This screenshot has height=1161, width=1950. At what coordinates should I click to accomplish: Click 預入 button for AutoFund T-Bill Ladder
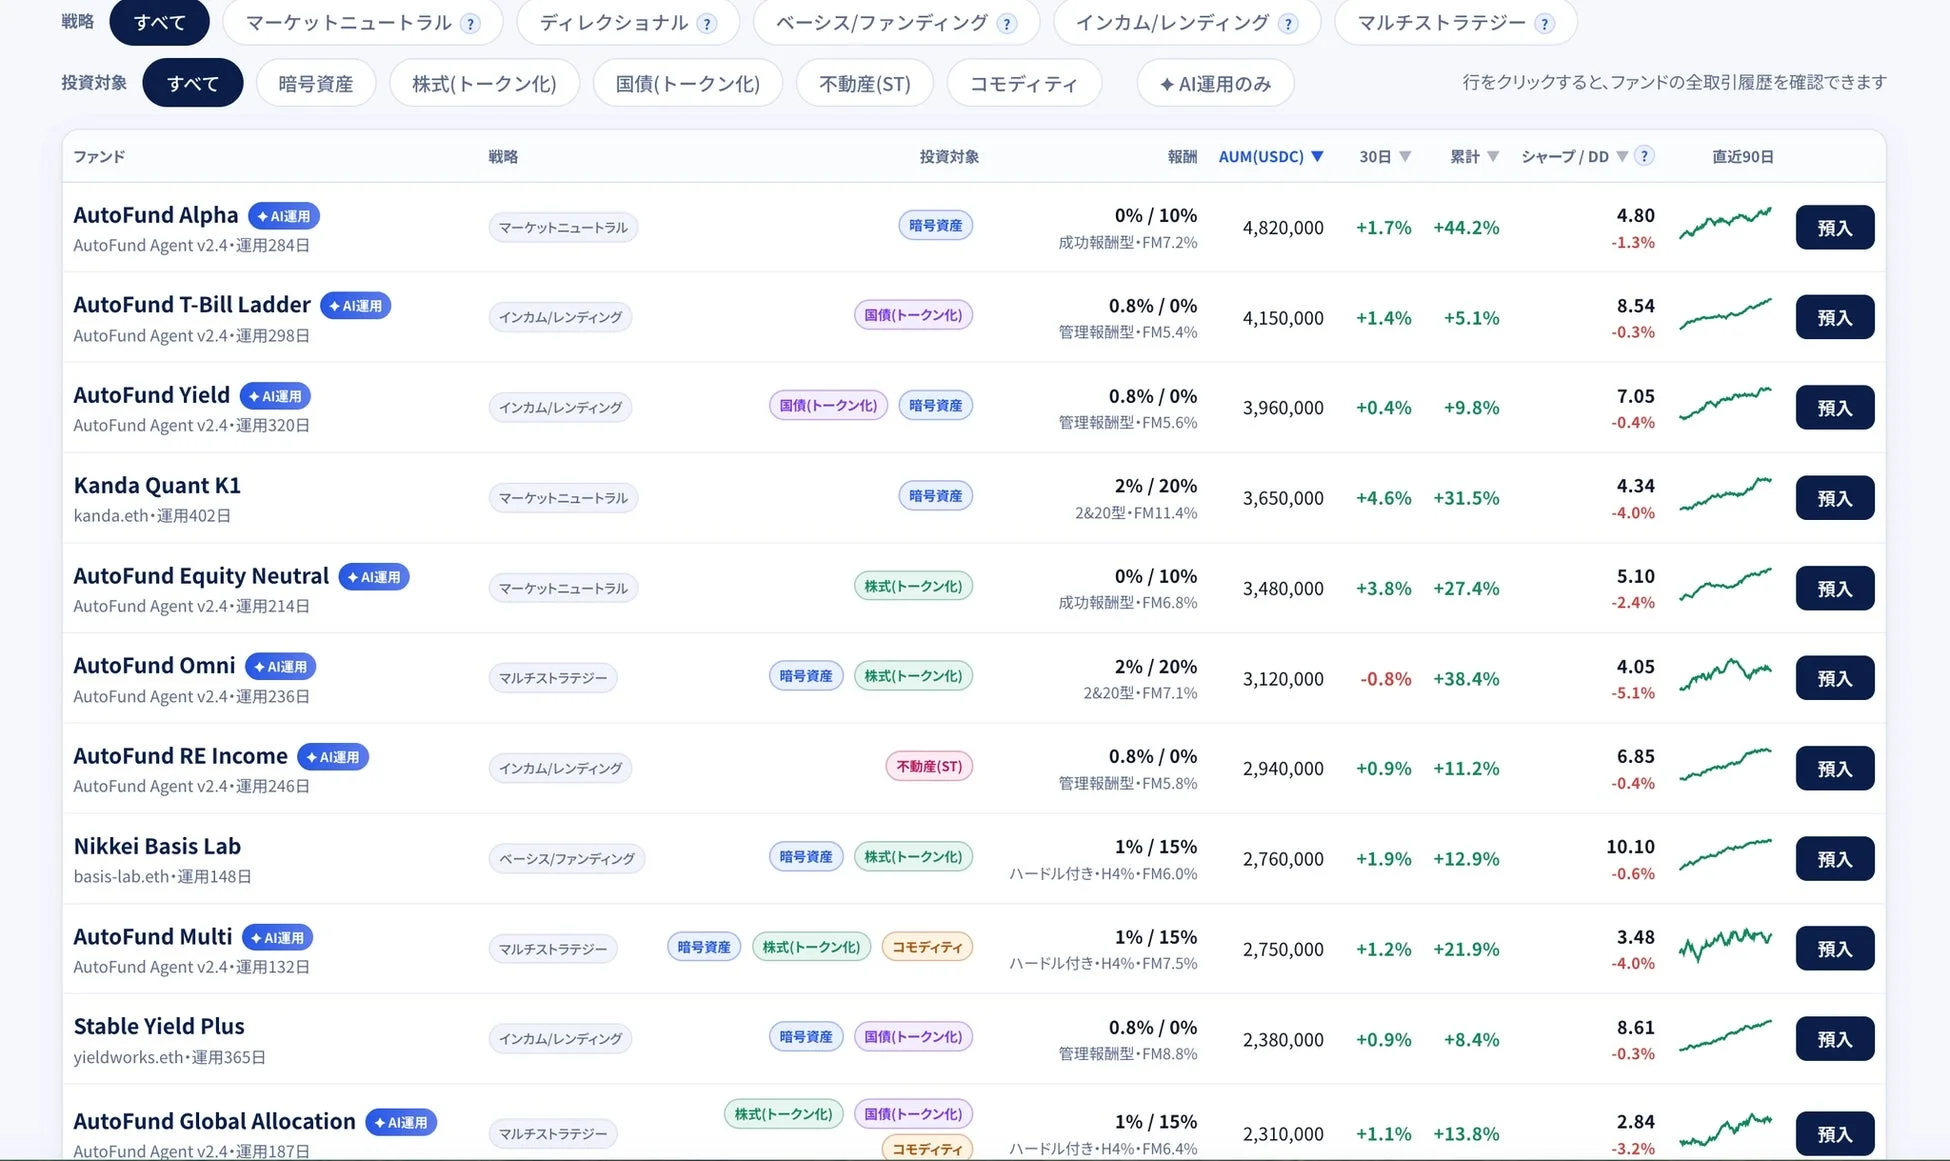[x=1834, y=318]
